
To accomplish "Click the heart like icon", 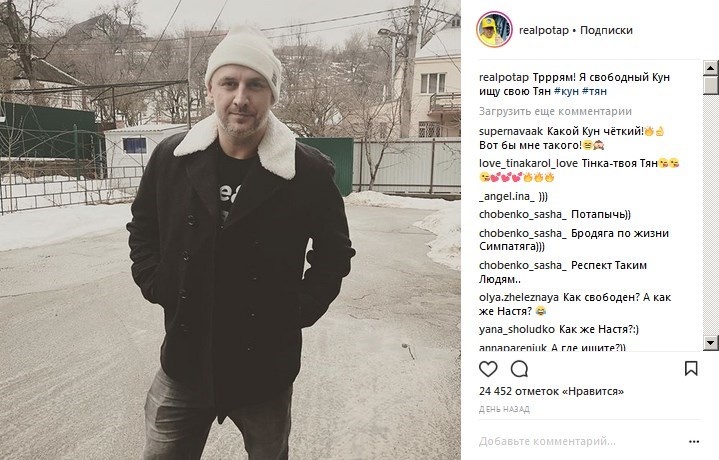I will pos(488,368).
